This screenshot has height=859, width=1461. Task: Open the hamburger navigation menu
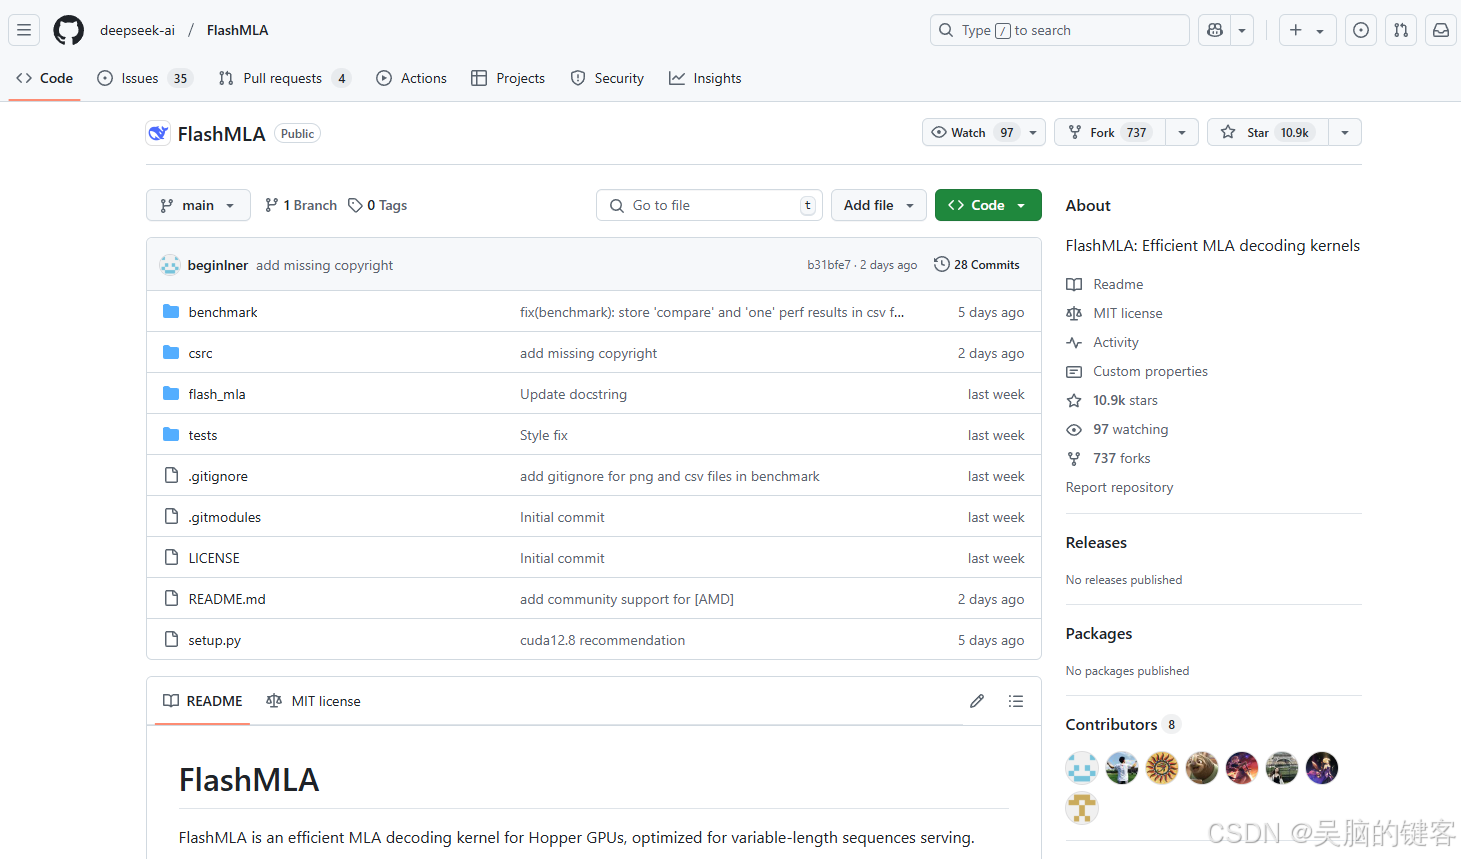24,30
